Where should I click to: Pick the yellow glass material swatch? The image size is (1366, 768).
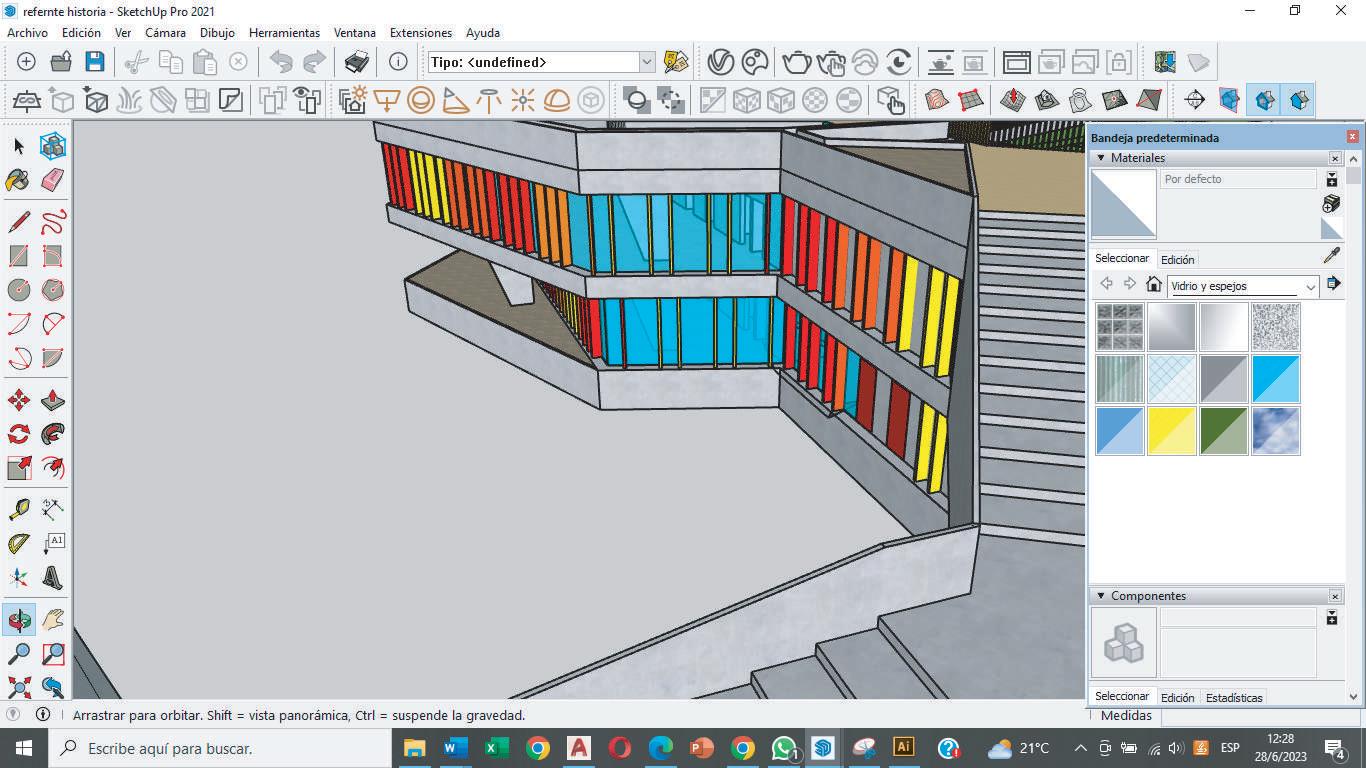pyautogui.click(x=1172, y=431)
